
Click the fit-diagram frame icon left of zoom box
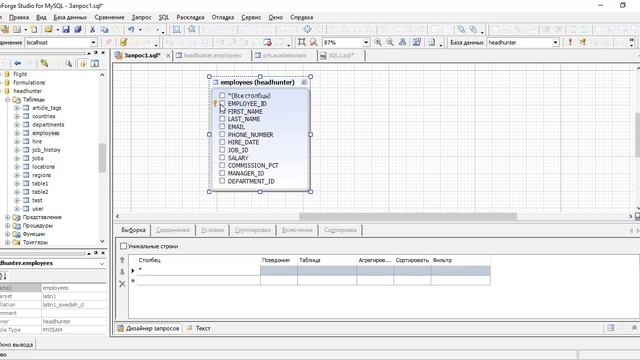302,42
